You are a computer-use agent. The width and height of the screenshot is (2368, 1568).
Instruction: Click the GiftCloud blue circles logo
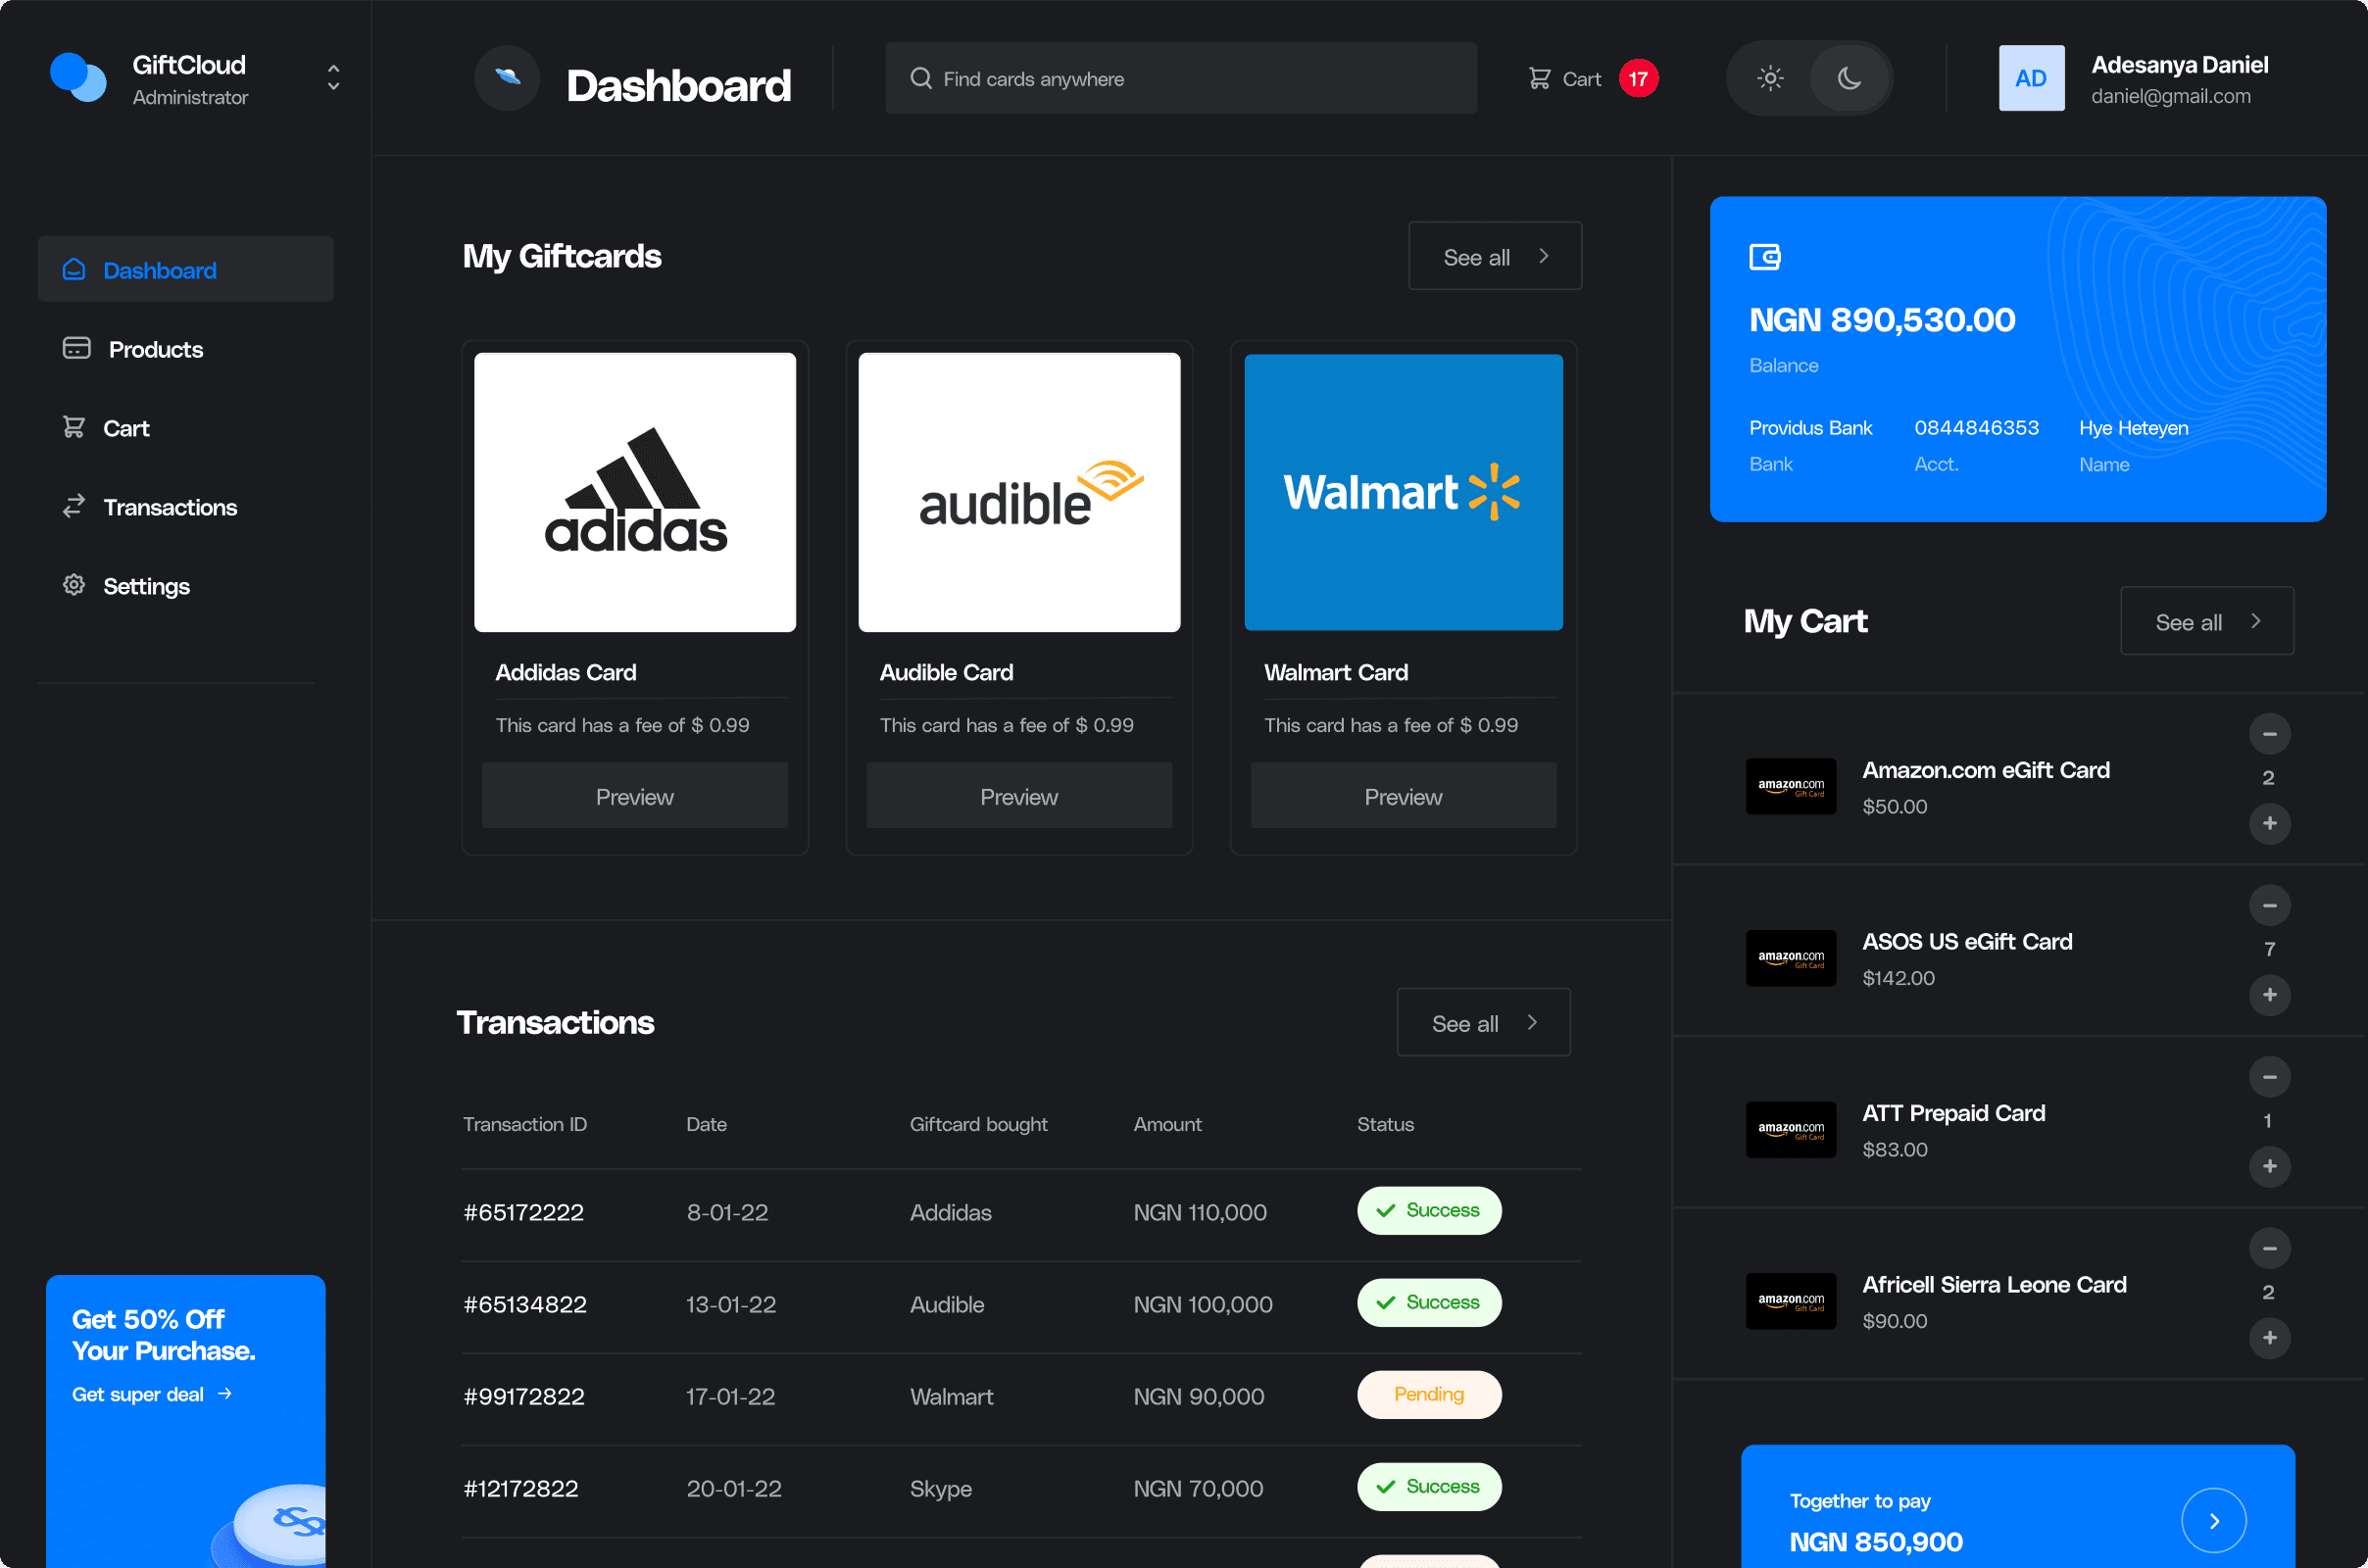(78, 77)
